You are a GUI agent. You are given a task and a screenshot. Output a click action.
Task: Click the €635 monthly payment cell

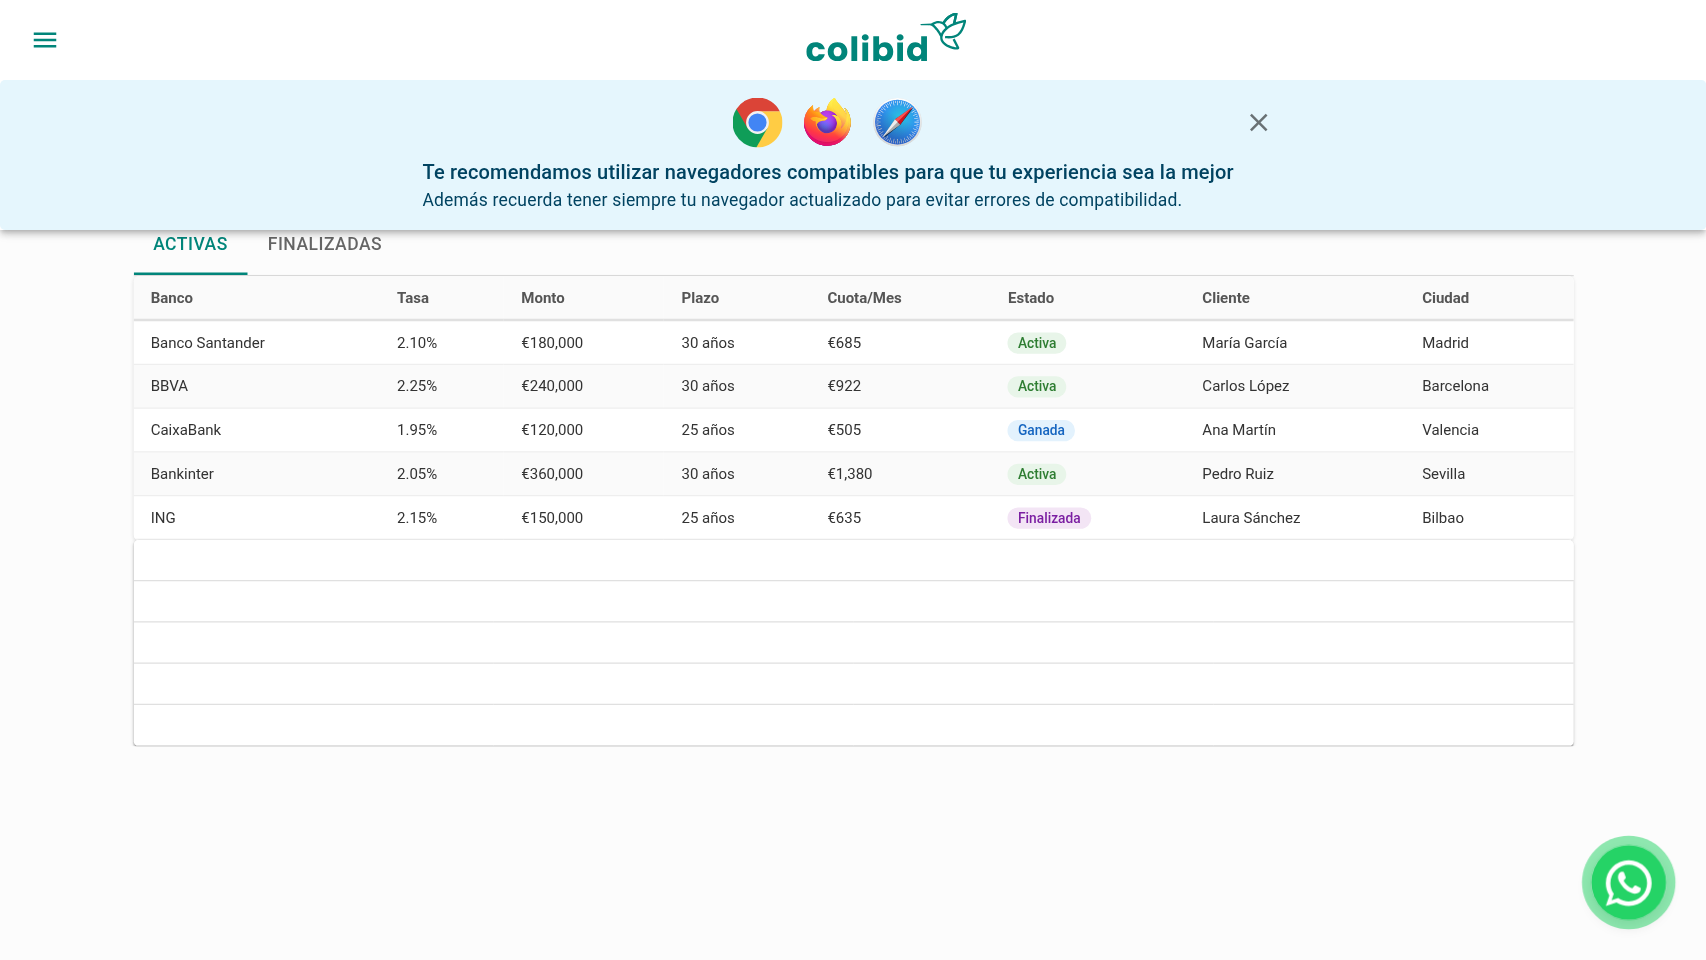pyautogui.click(x=844, y=518)
